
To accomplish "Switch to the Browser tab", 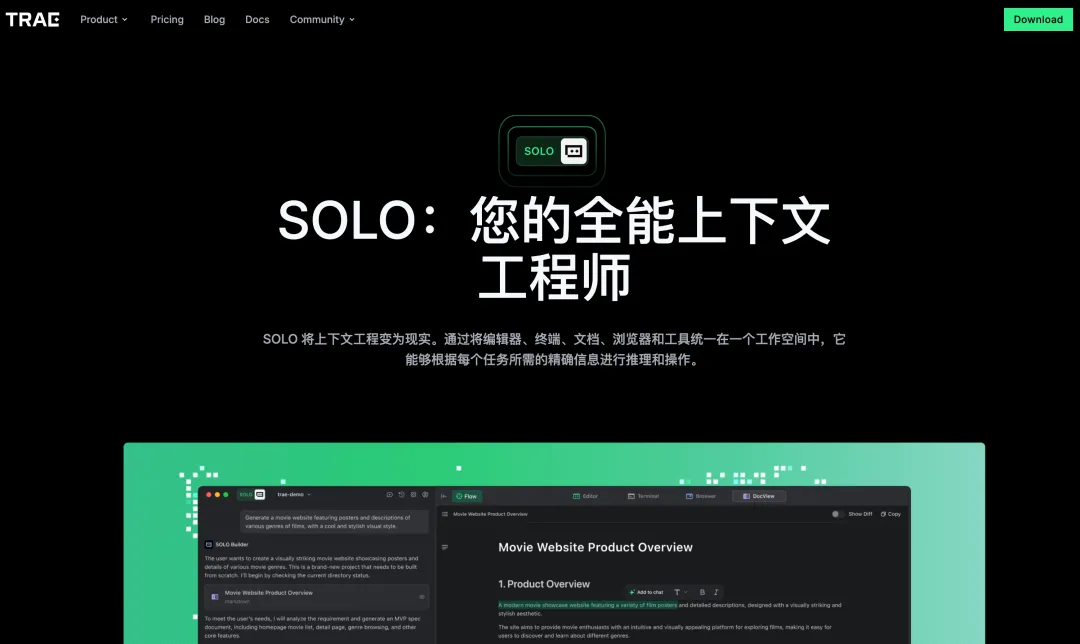I will point(702,495).
